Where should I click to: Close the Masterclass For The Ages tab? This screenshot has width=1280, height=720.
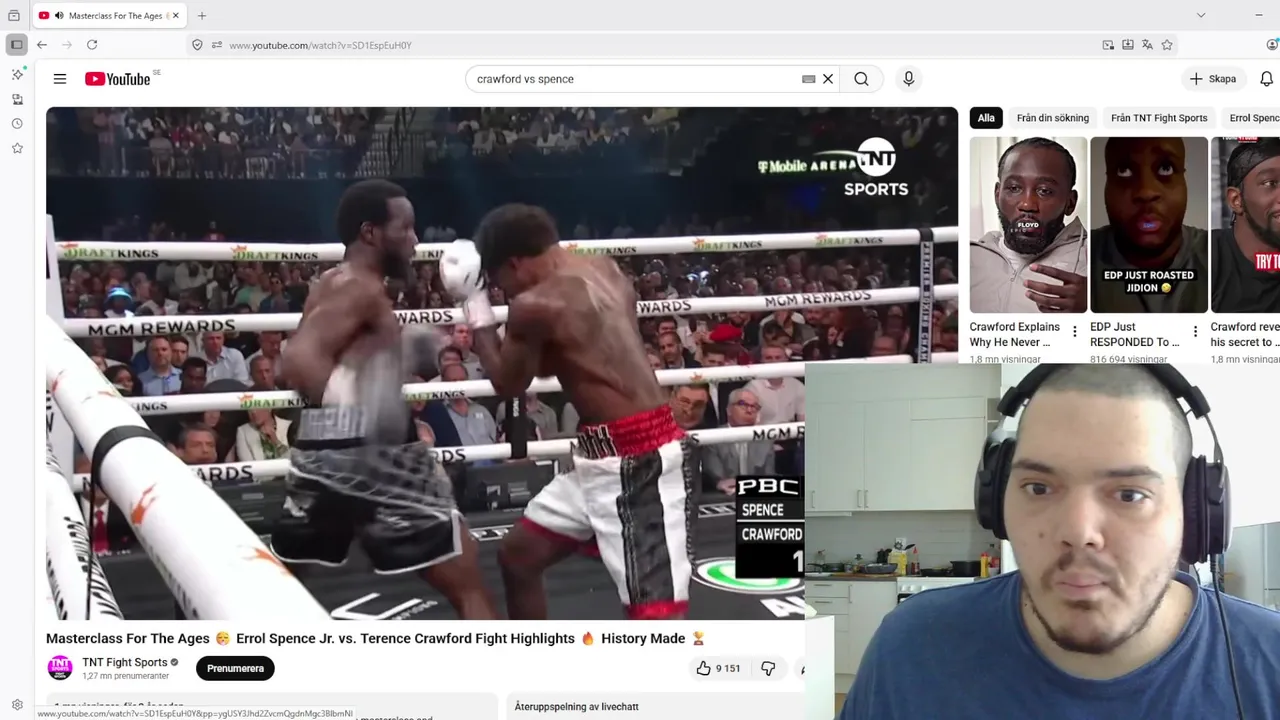click(176, 15)
